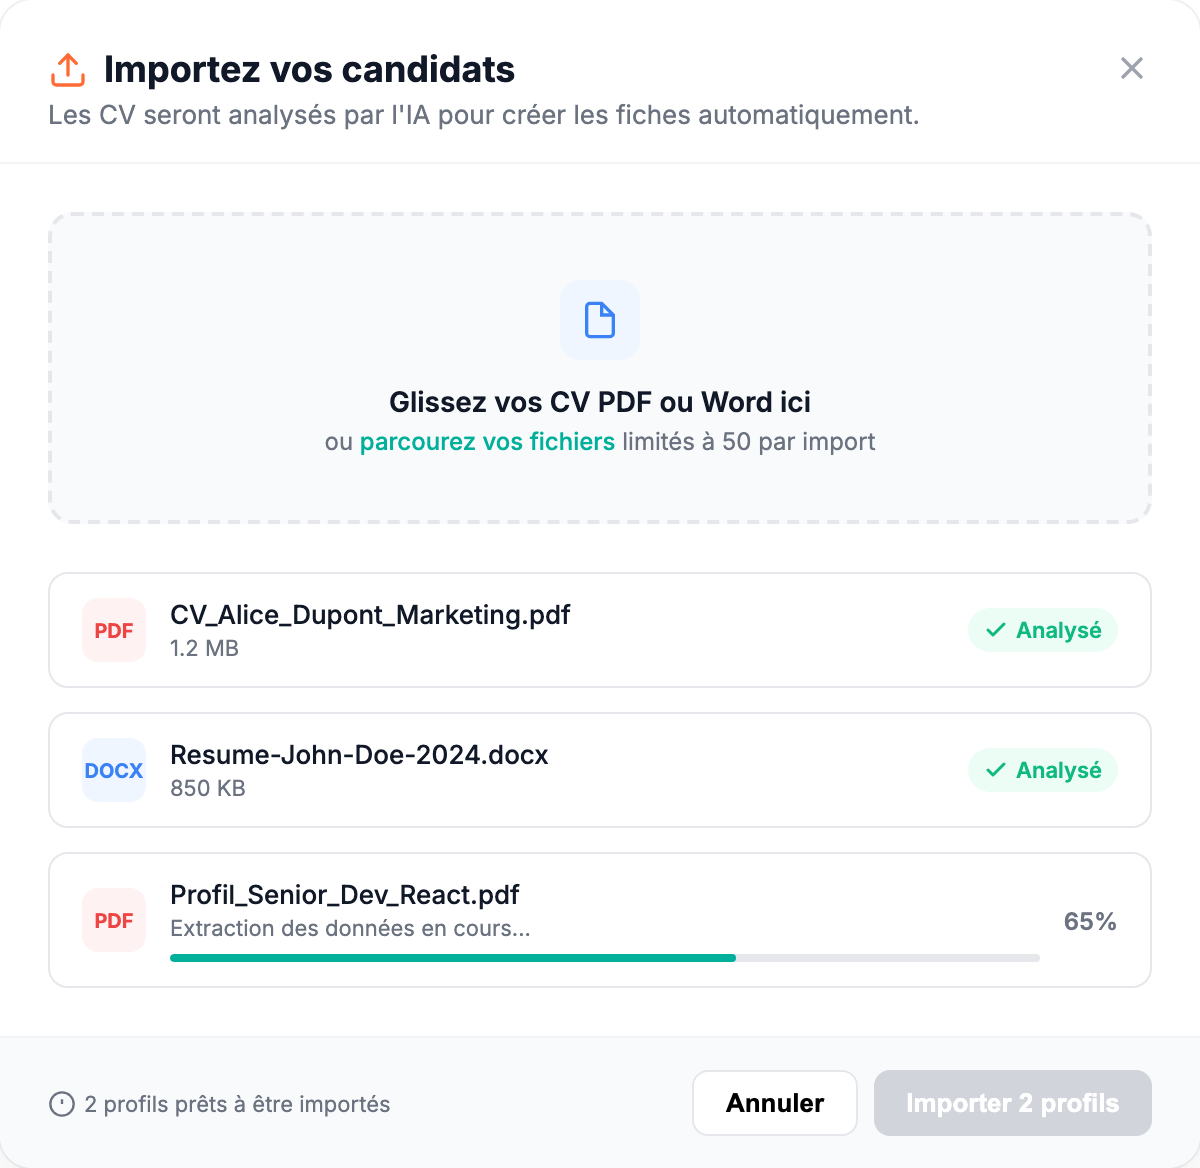Click the 65% percentage label

tap(1089, 921)
